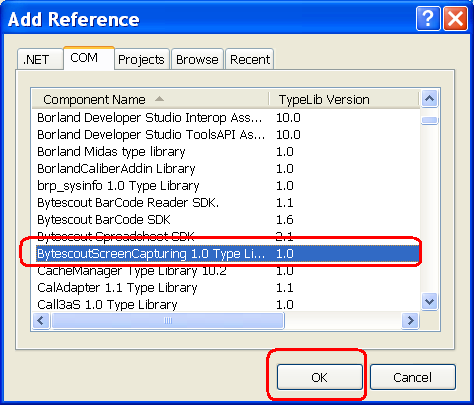
Task: Click the horizontal scroll left arrow
Action: 41,321
